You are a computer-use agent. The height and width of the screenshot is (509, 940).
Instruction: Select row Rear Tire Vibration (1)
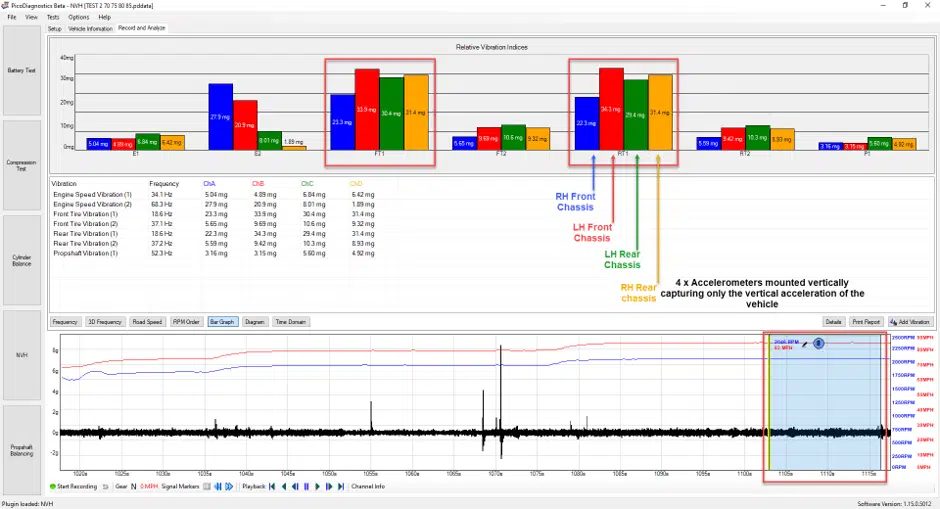(x=214, y=234)
